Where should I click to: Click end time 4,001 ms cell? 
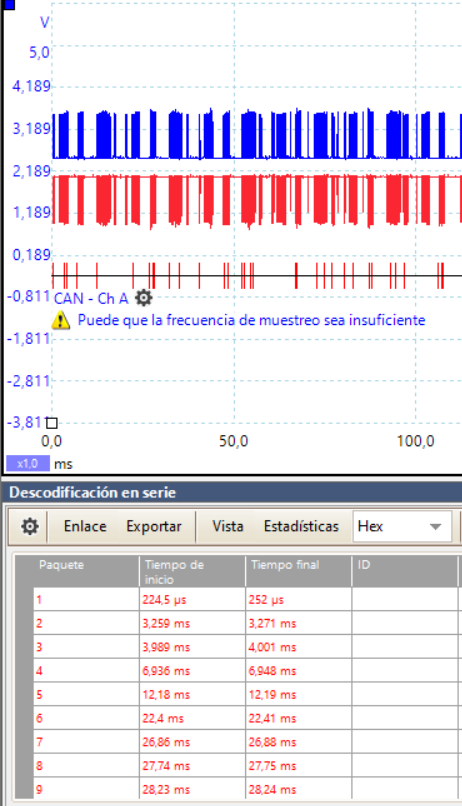coord(299,647)
